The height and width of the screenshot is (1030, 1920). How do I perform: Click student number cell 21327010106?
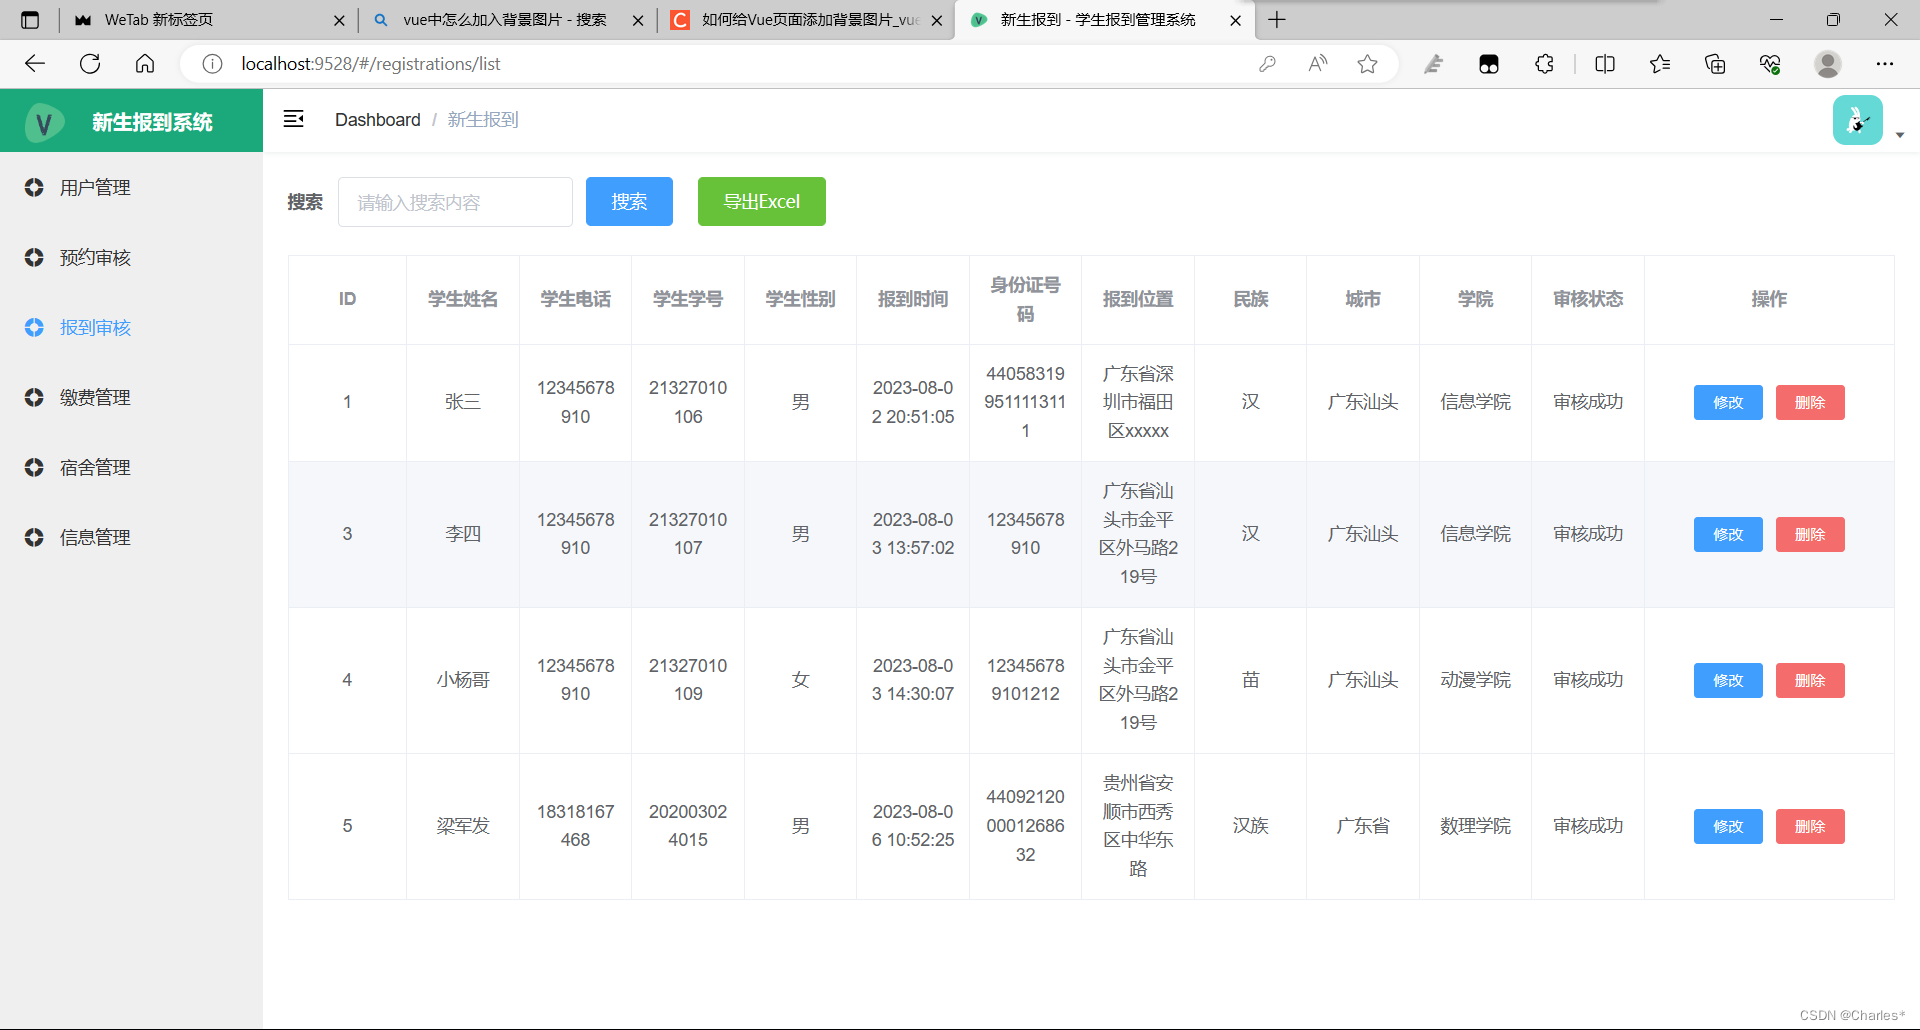688,402
